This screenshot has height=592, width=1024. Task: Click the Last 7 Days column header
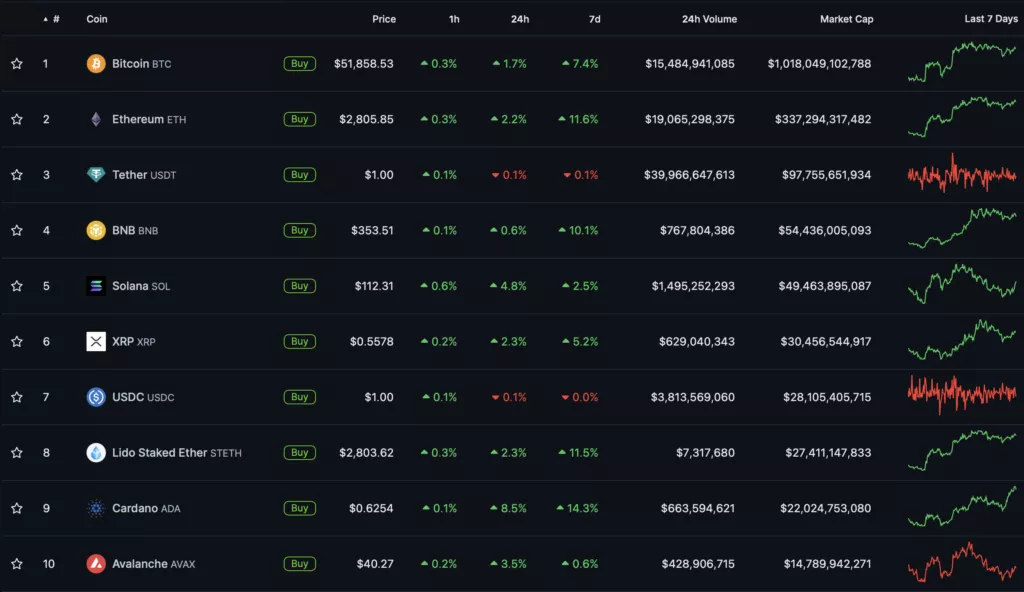[x=991, y=19]
